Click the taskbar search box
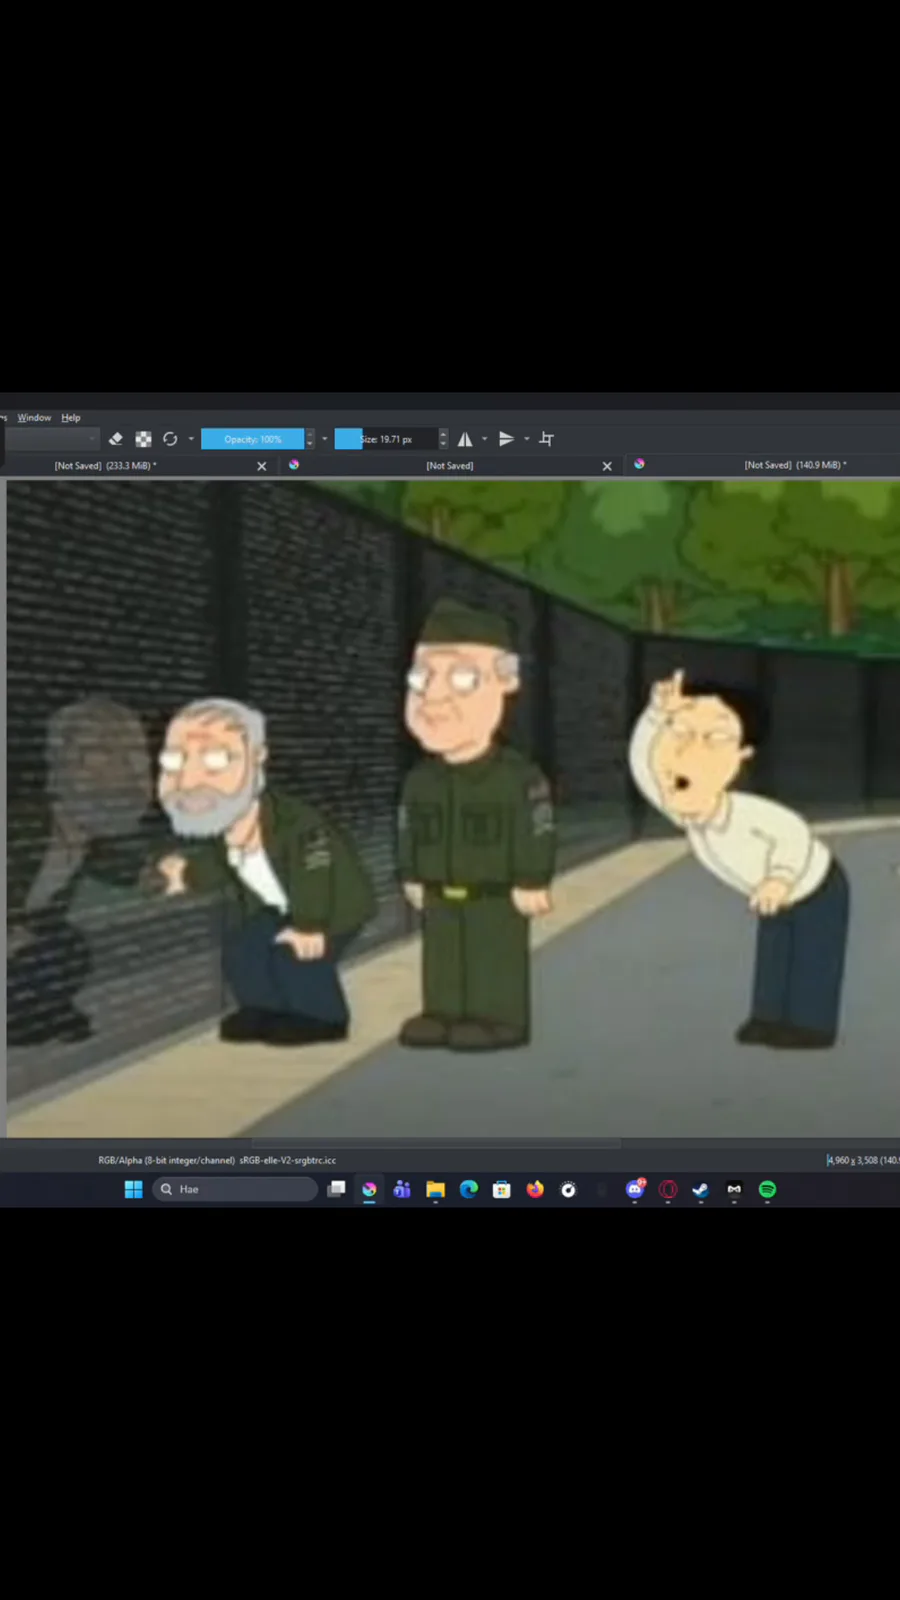The image size is (900, 1600). tap(235, 1189)
